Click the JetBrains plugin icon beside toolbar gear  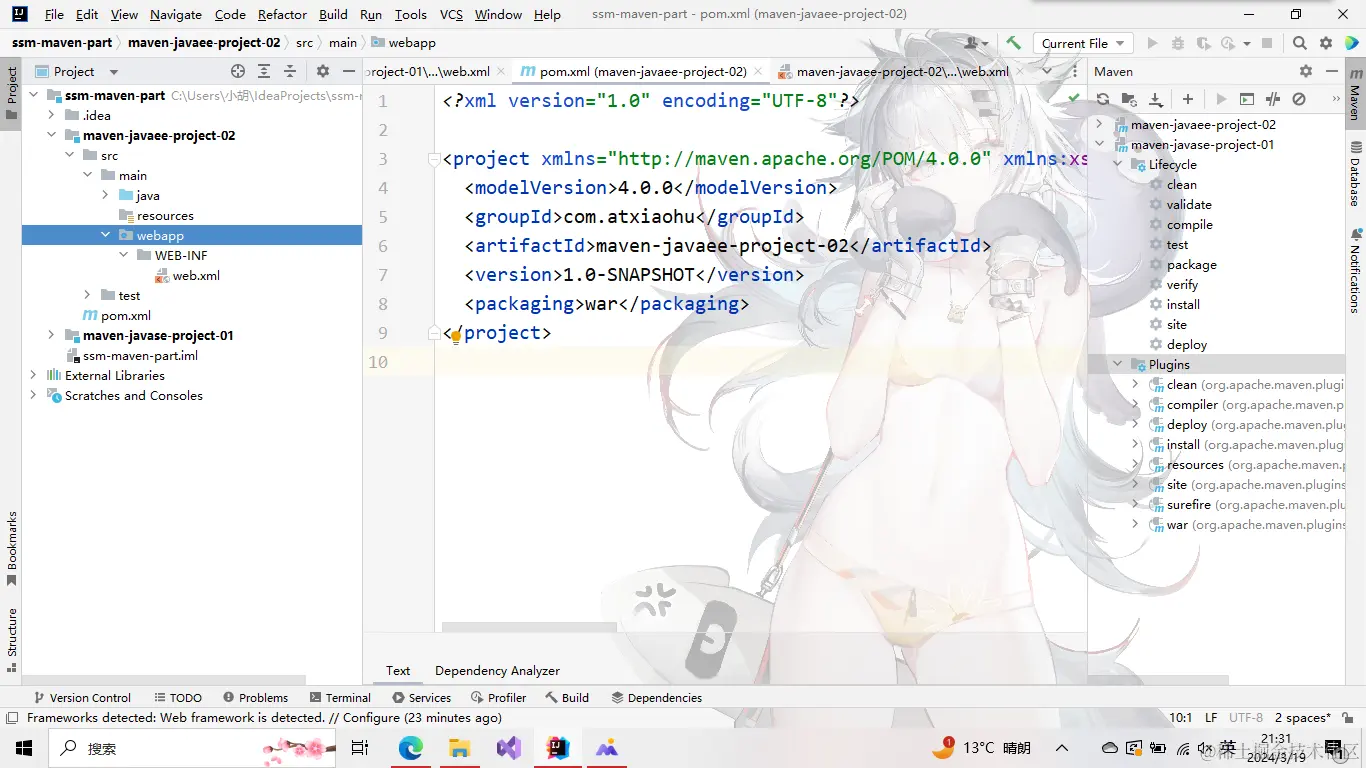pyautogui.click(x=1351, y=43)
